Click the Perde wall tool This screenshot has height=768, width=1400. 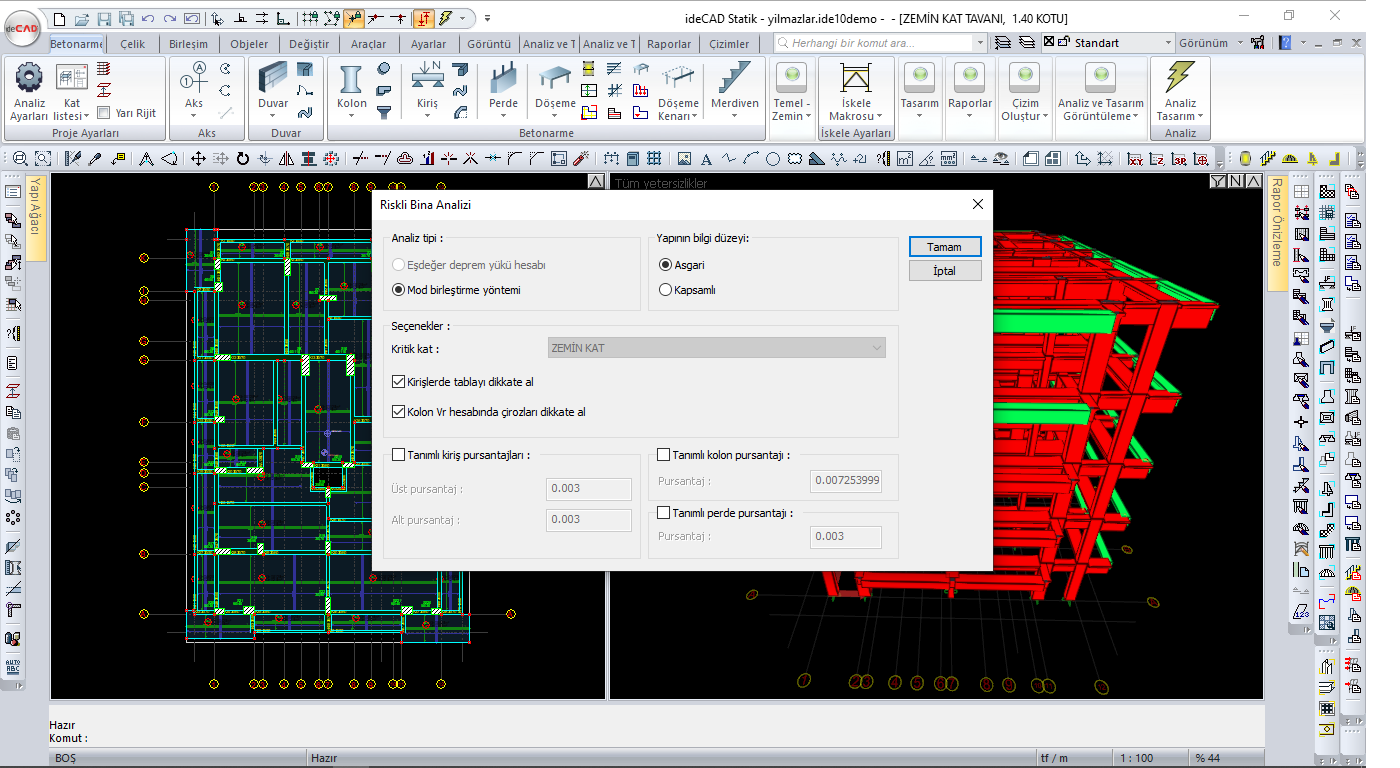503,82
